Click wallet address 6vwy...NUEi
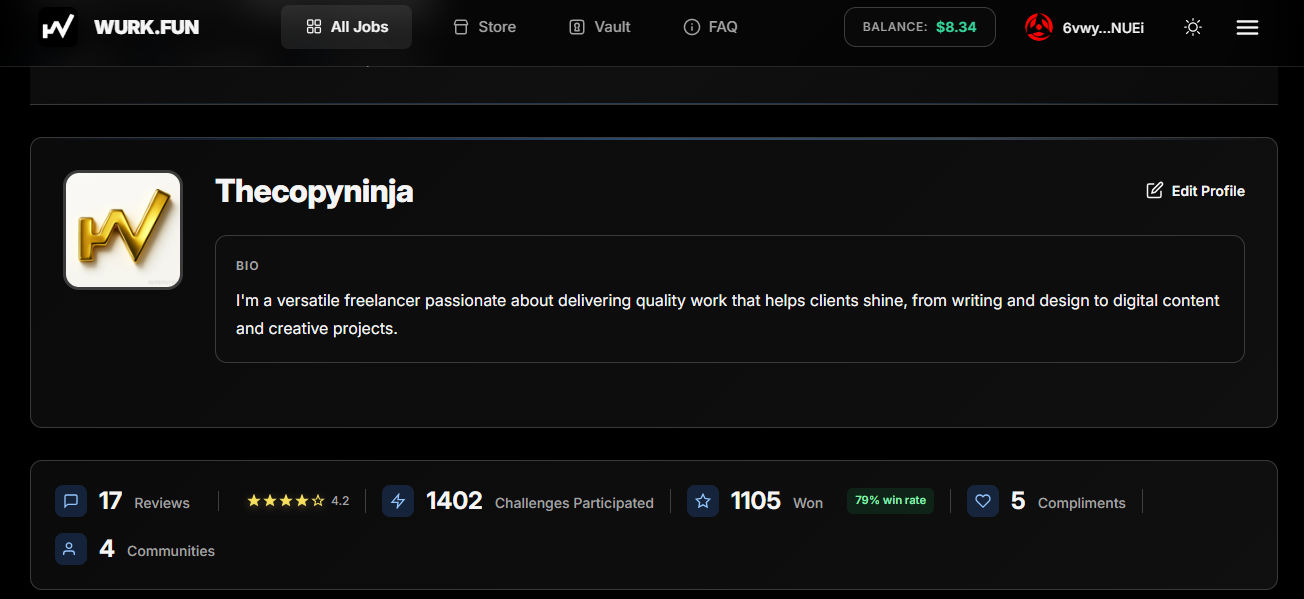Screen dimensions: 1304x599 1103,28
